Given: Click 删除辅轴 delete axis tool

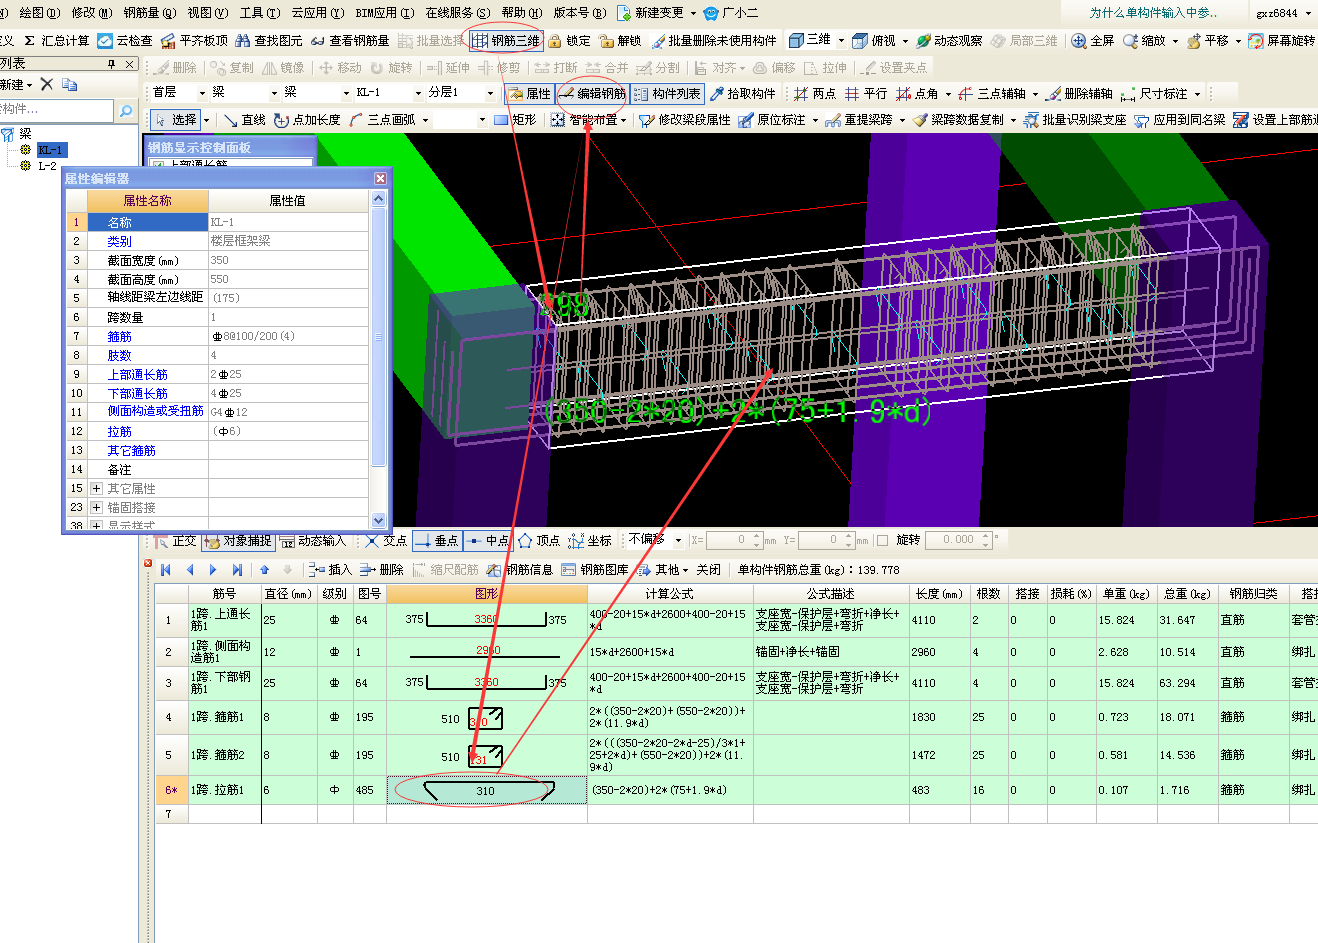Looking at the screenshot, I should (1079, 93).
